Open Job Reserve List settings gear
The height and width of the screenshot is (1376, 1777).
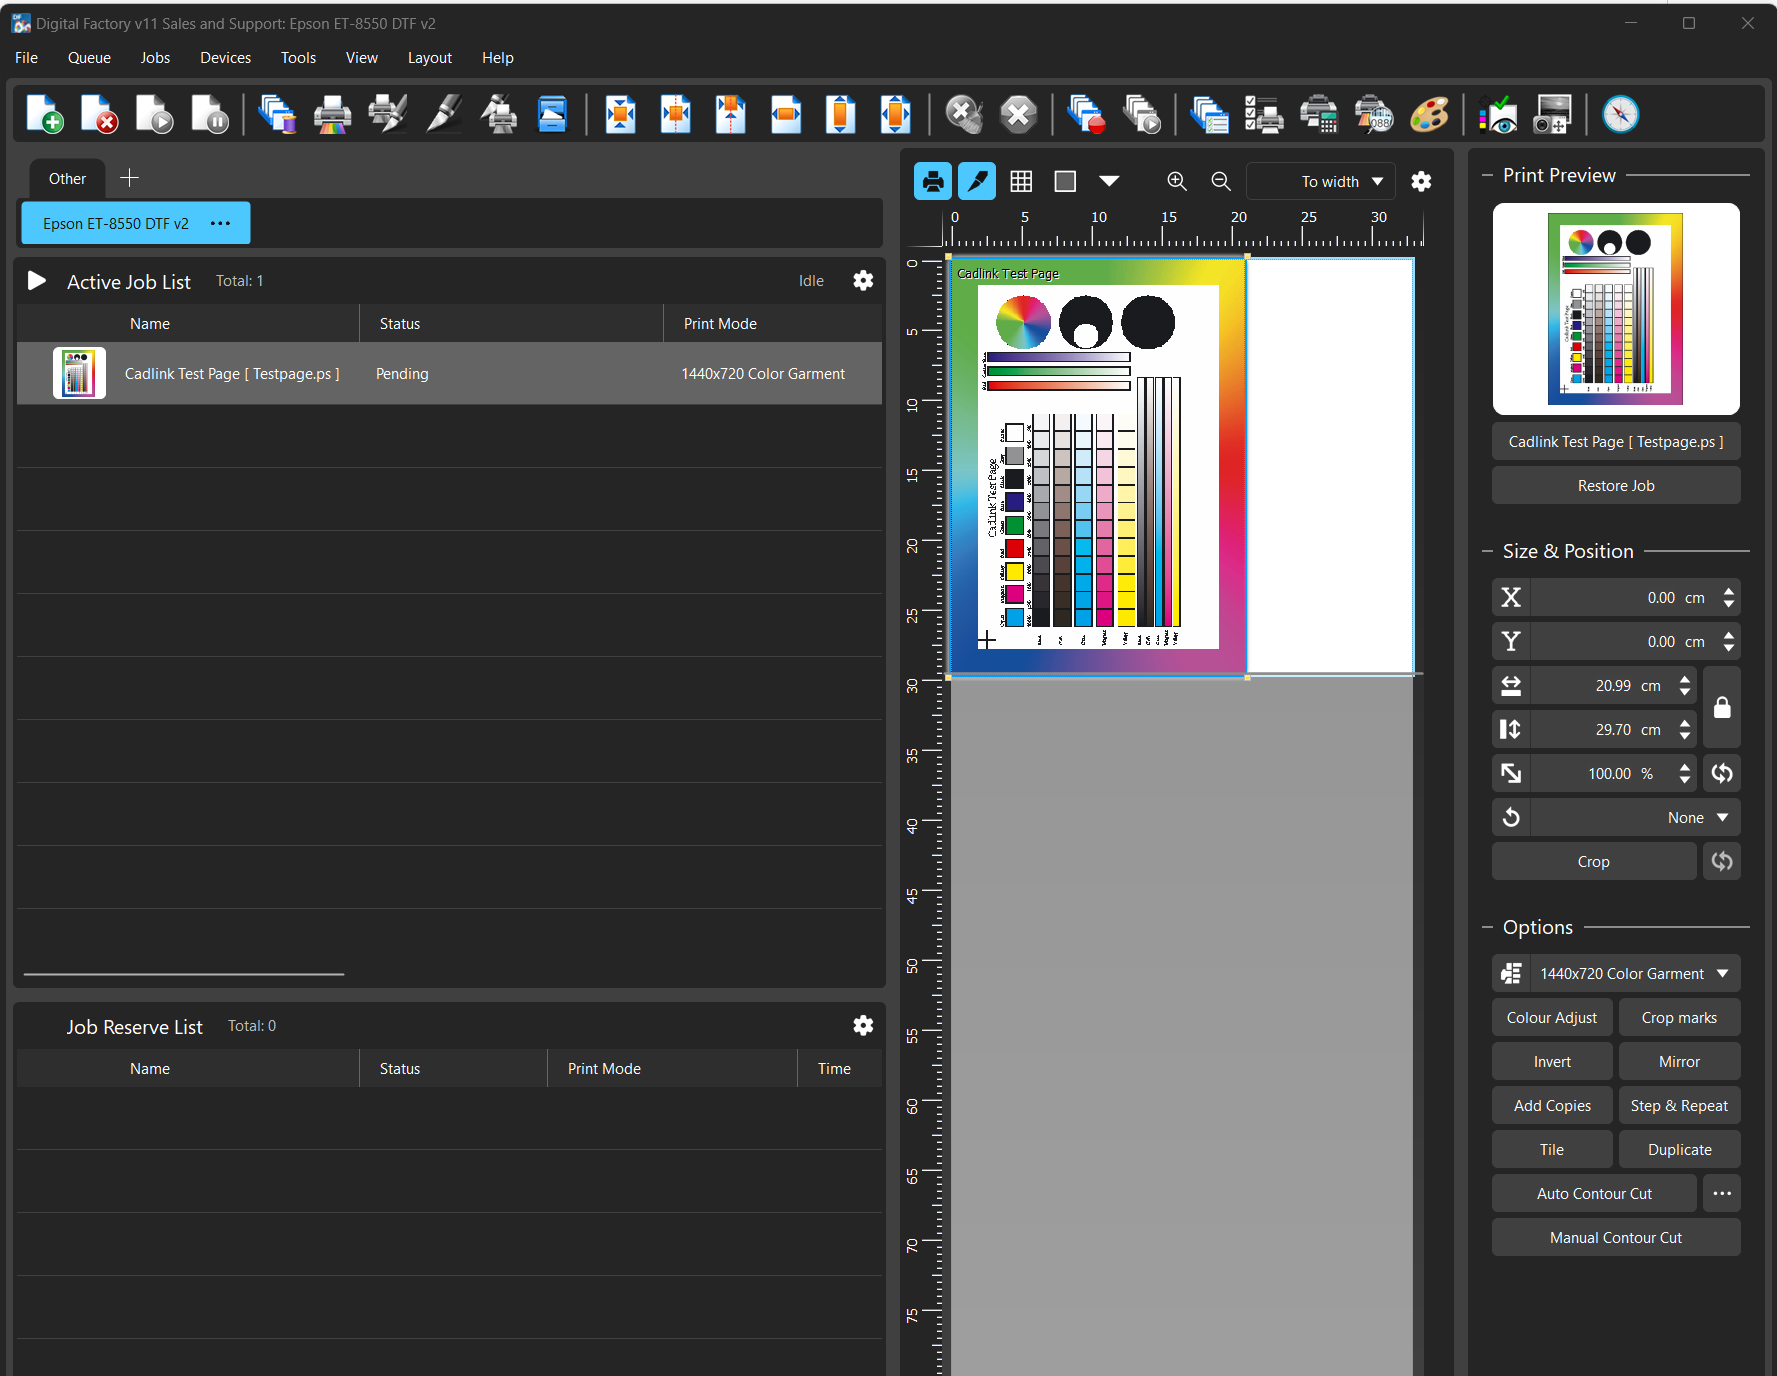(863, 1026)
